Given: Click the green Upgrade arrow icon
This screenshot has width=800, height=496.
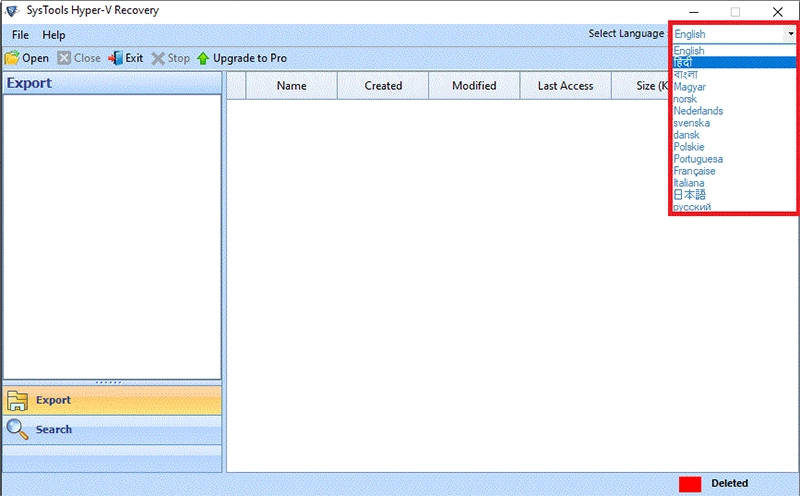Looking at the screenshot, I should [x=203, y=58].
